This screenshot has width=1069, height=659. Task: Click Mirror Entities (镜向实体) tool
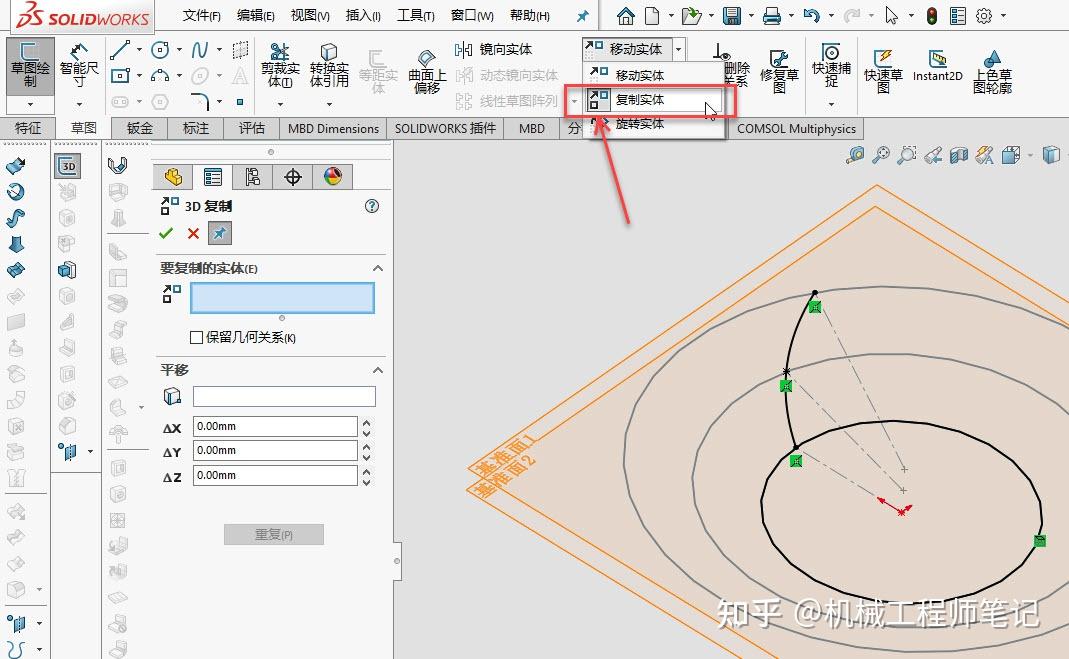494,49
